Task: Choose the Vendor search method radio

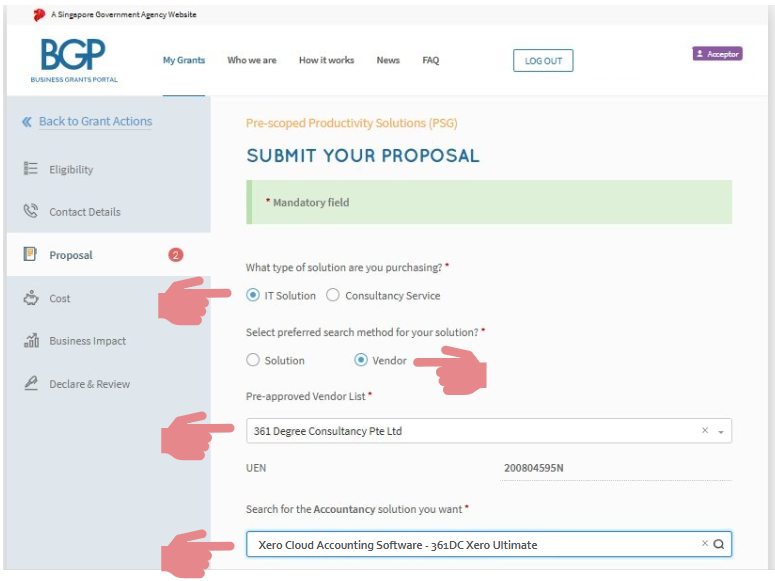Action: 361,359
